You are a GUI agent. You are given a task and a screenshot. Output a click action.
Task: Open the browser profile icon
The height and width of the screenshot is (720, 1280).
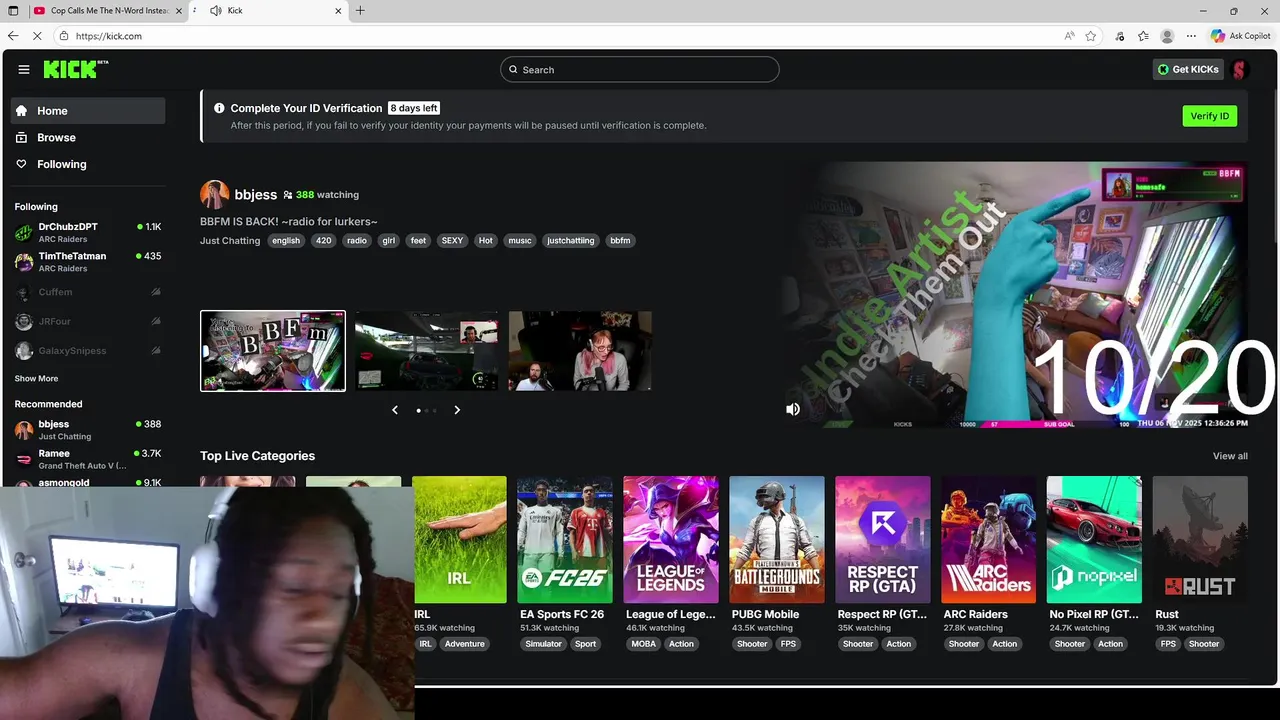coord(1167,36)
